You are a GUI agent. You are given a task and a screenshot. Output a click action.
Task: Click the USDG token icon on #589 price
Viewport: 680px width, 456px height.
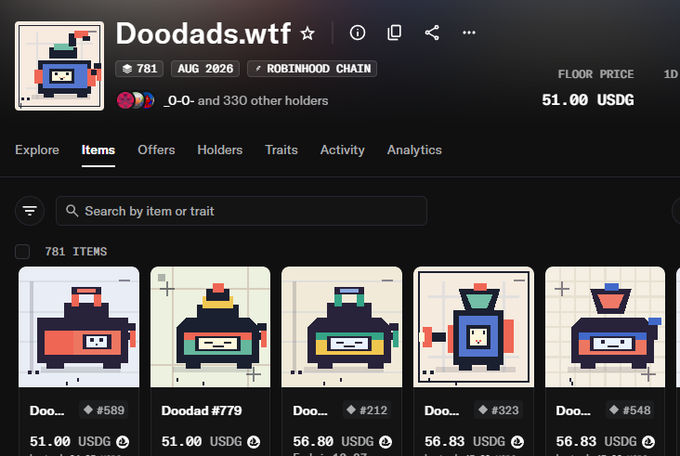[x=122, y=442]
